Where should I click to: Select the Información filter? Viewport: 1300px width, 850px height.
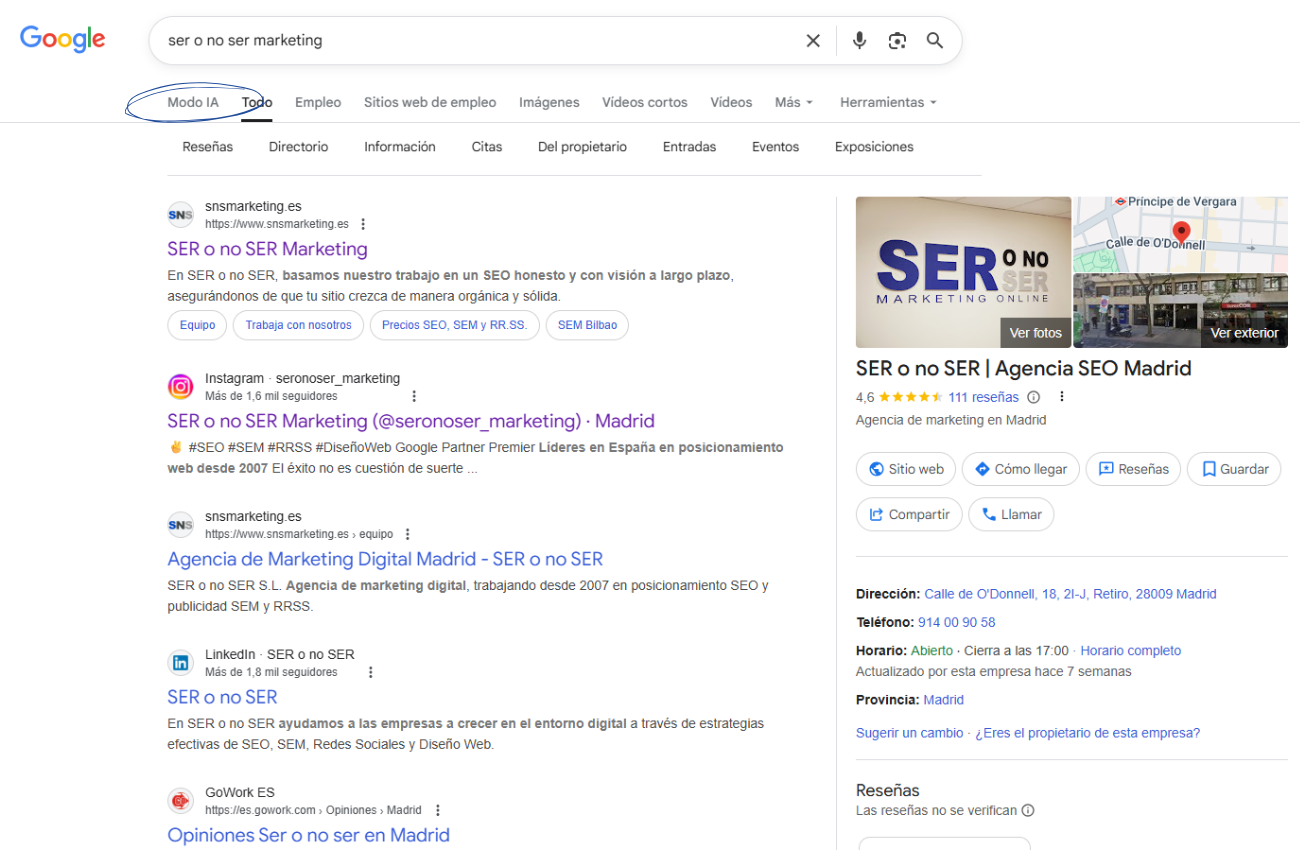click(400, 147)
